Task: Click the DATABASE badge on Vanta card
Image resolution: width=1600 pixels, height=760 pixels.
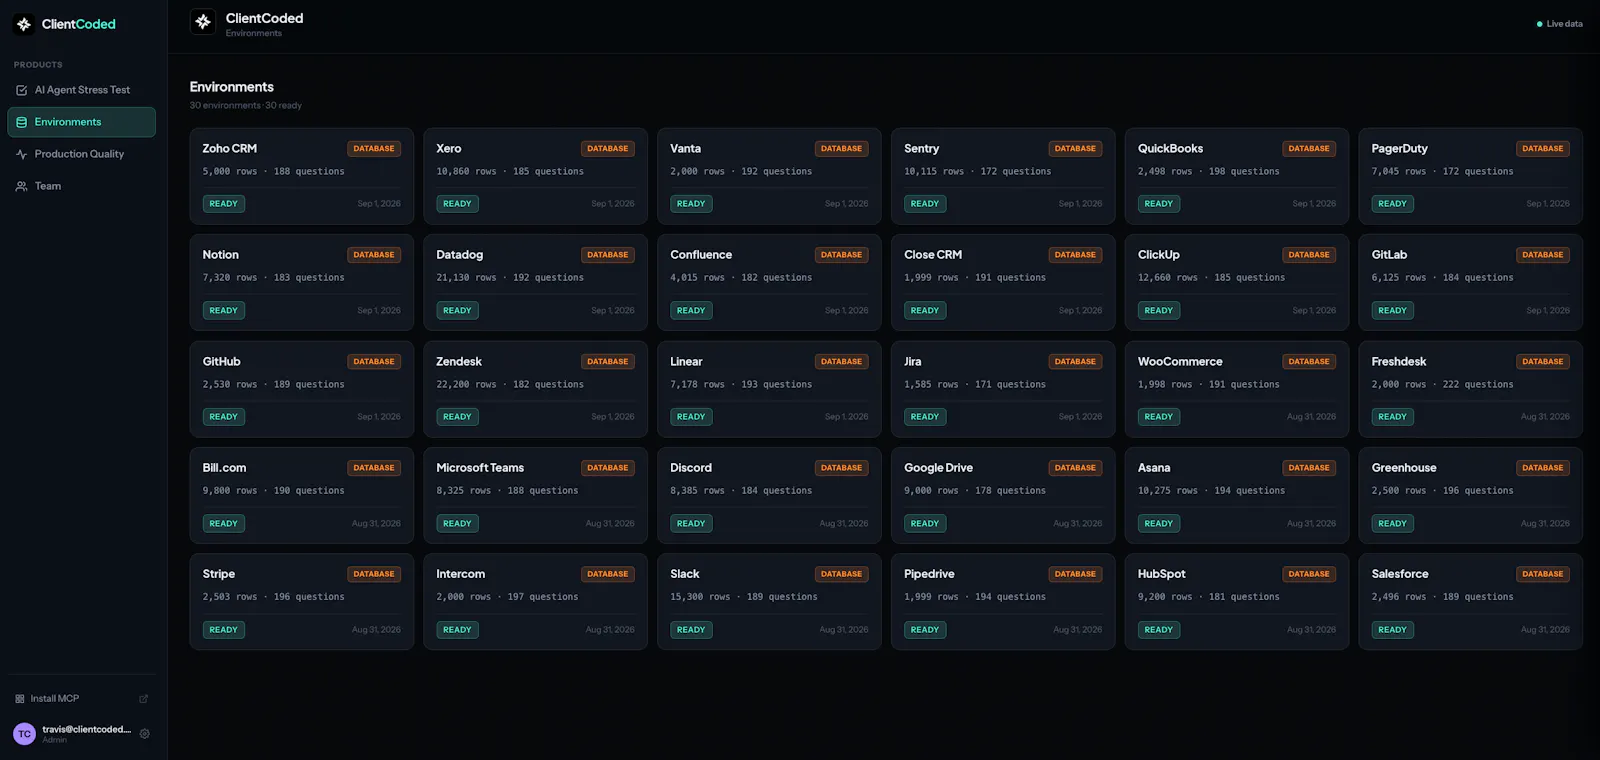Action: pyautogui.click(x=841, y=149)
